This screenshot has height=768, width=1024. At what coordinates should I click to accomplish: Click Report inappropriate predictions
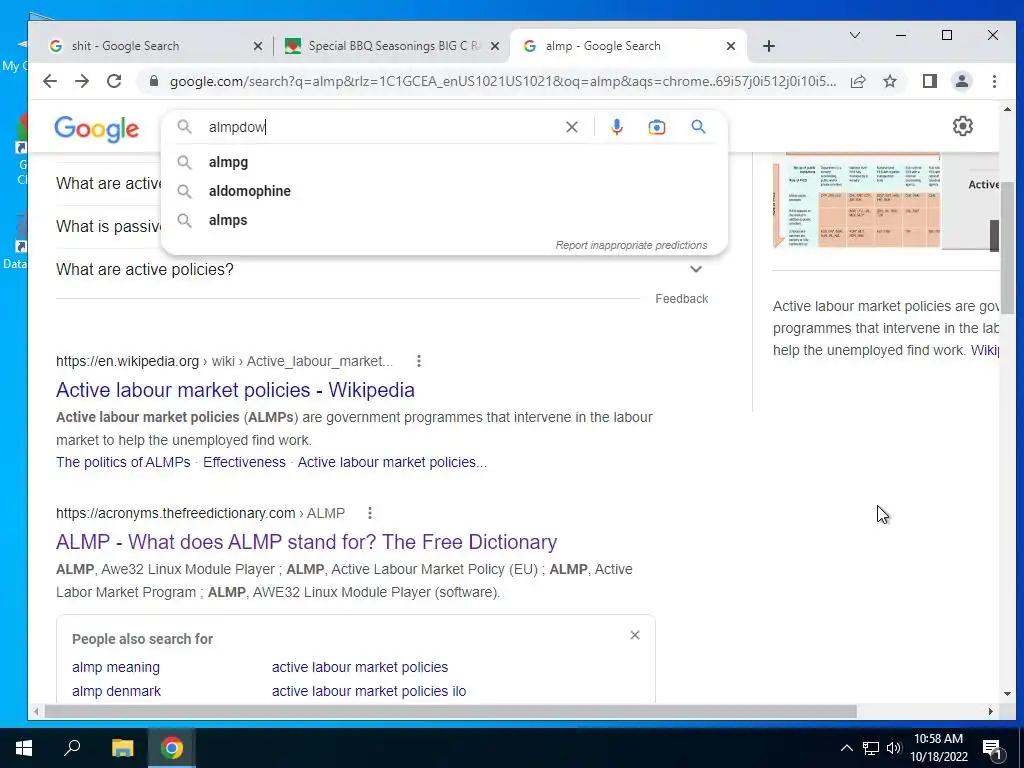[631, 246]
